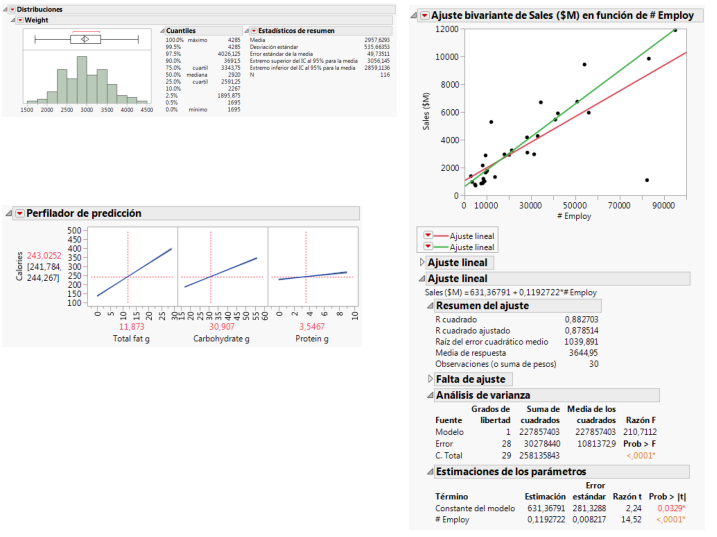
Task: Open the green-line Ajuste lineal legend menu
Action: tap(428, 246)
